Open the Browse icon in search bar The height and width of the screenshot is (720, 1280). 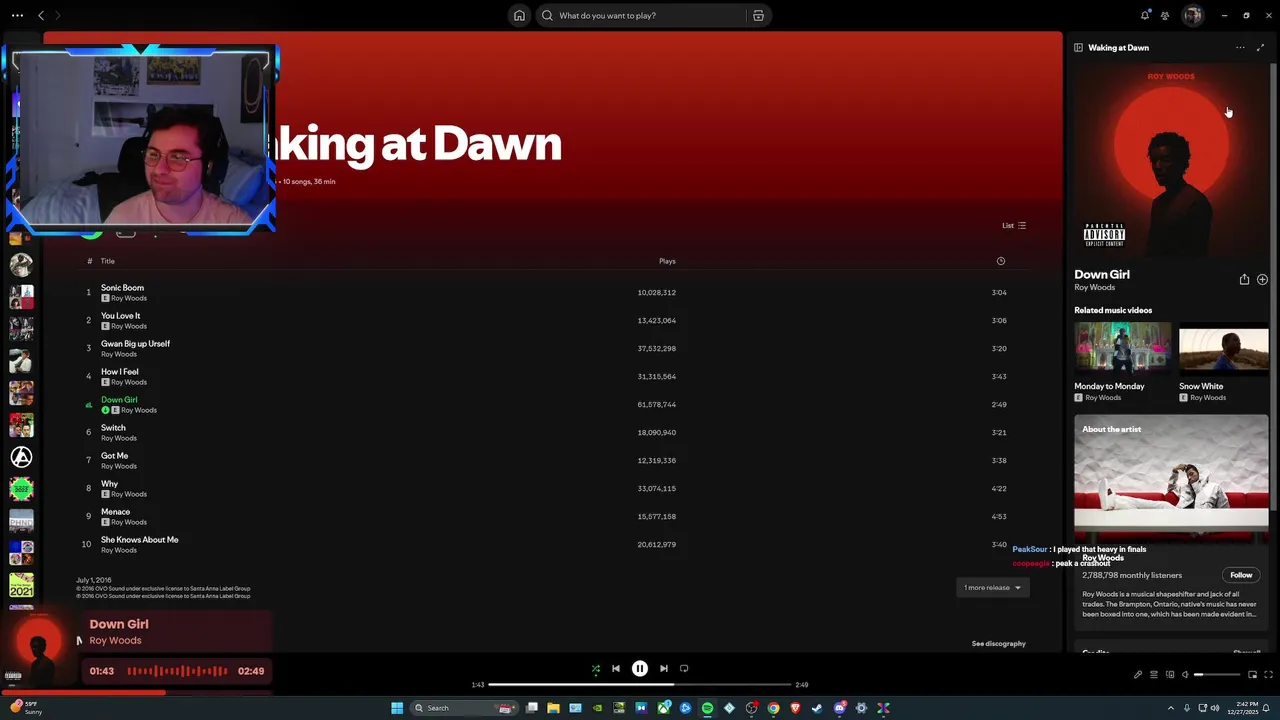click(x=758, y=15)
